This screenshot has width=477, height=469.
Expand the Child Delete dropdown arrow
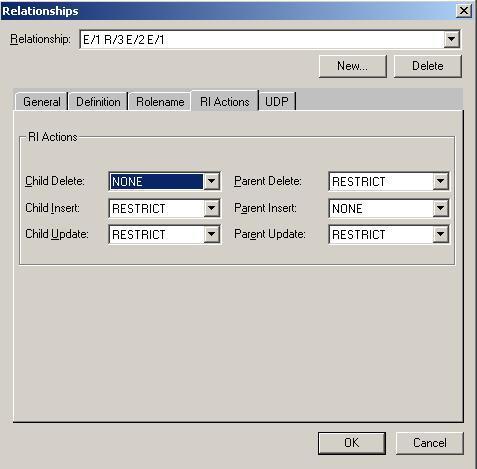[212, 181]
